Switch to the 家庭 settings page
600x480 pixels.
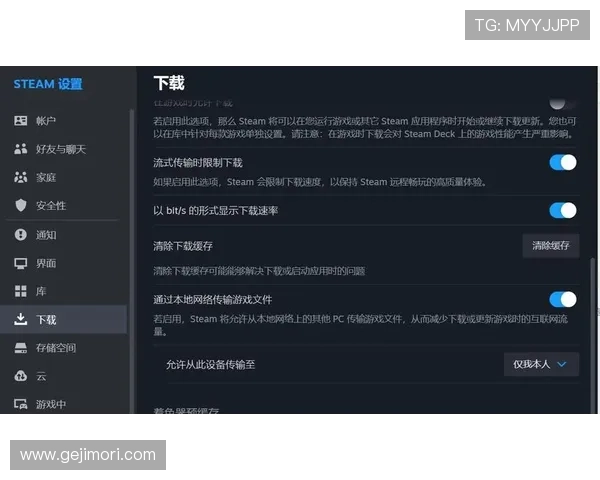coord(64,177)
